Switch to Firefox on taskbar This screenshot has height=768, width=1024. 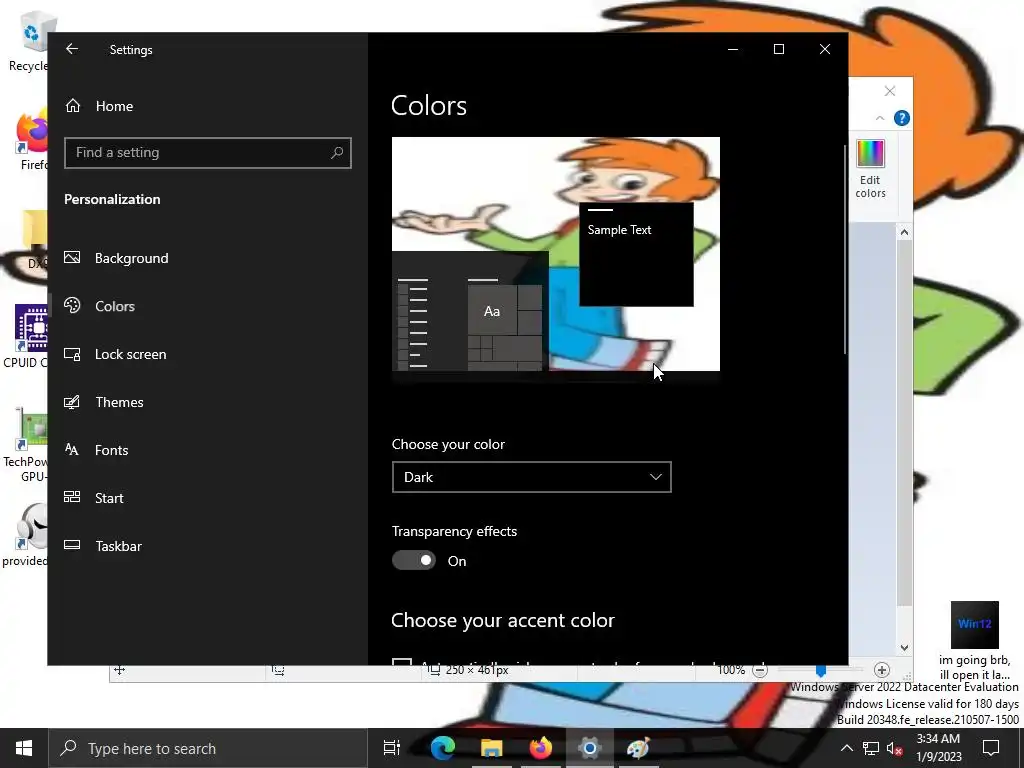click(540, 748)
